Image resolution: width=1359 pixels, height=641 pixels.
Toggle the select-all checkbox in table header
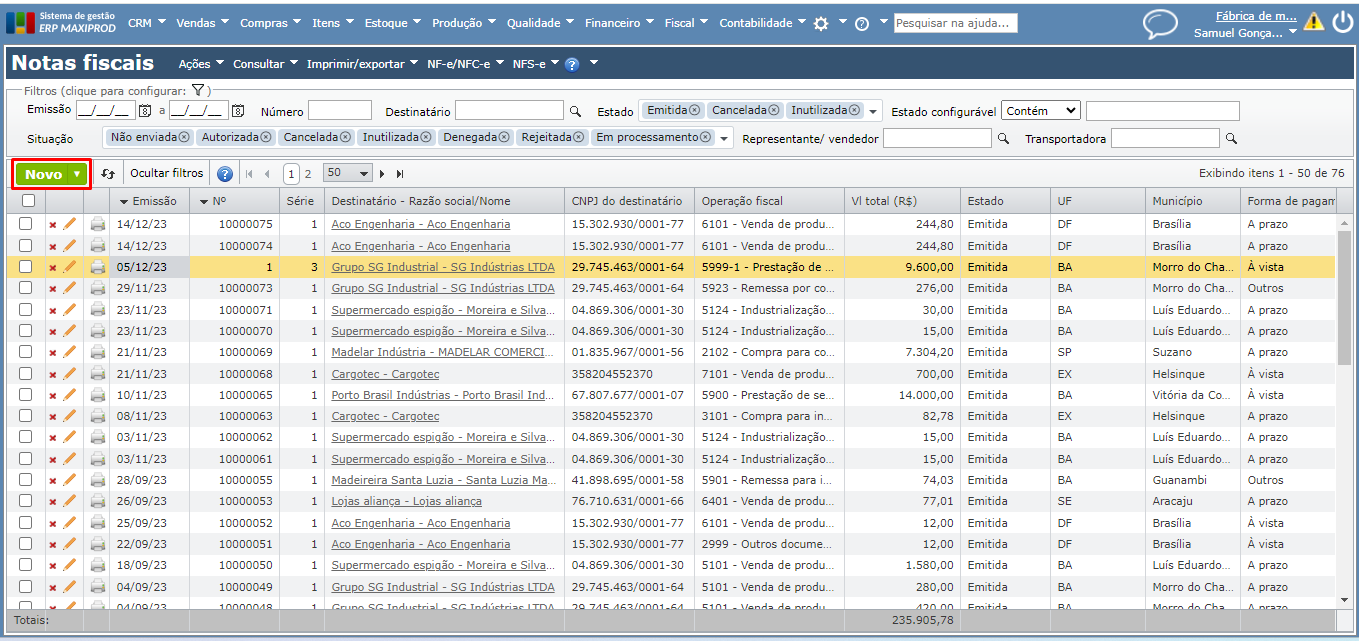click(x=28, y=201)
